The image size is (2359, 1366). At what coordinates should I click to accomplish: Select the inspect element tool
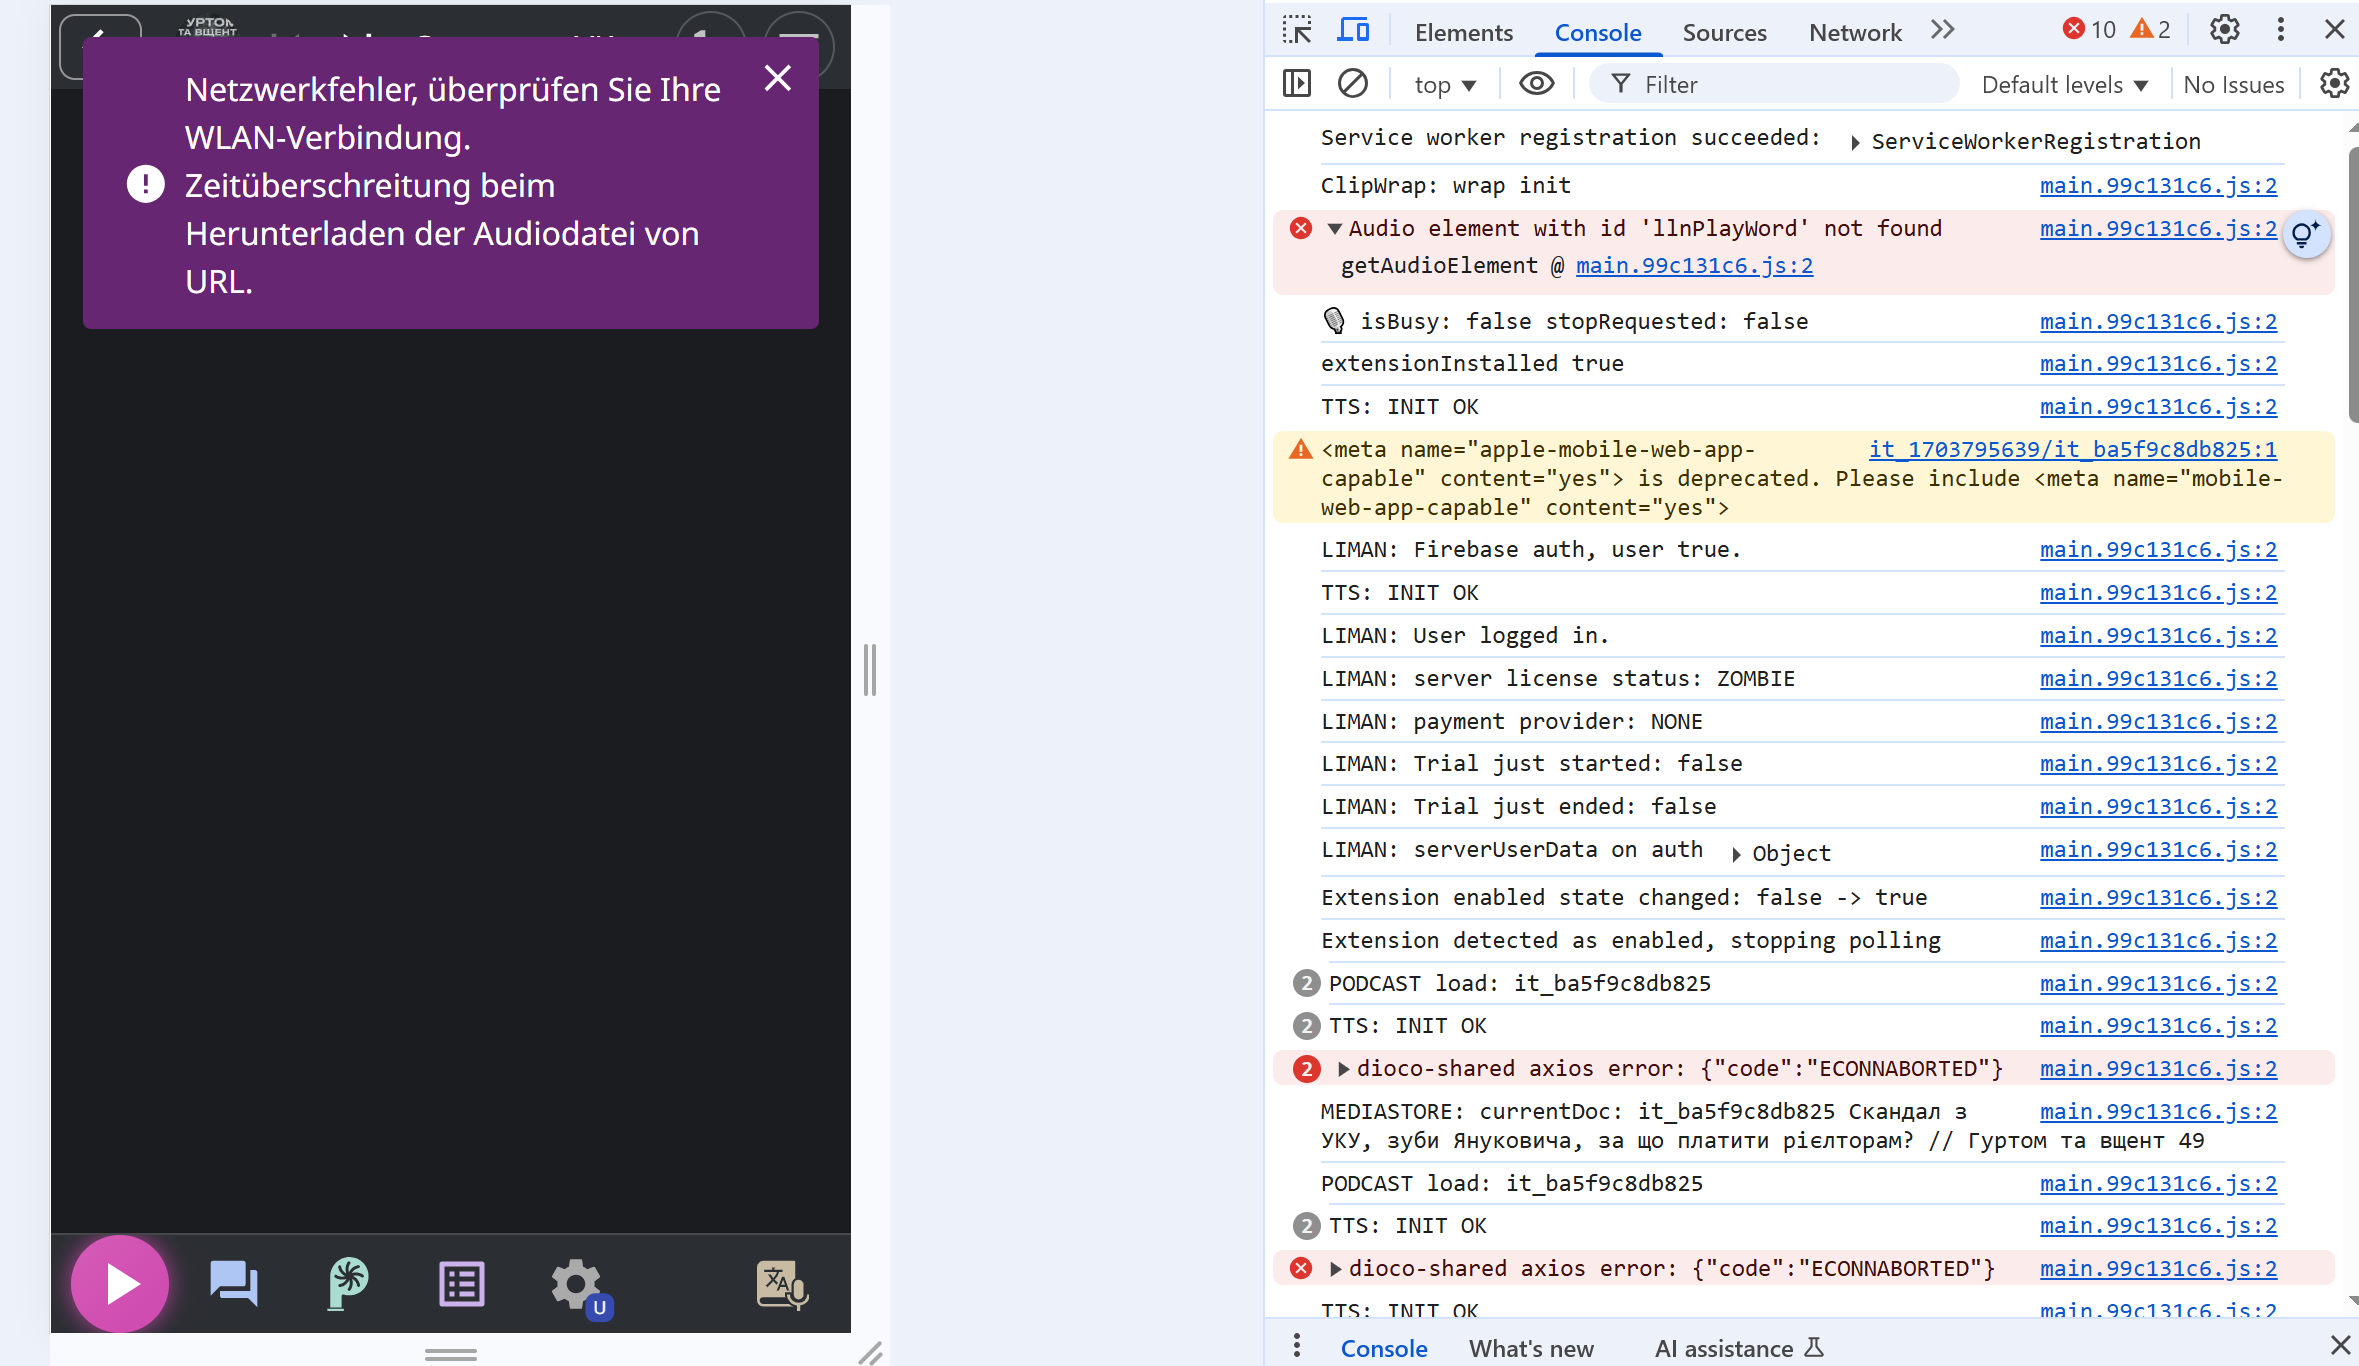coord(1297,31)
